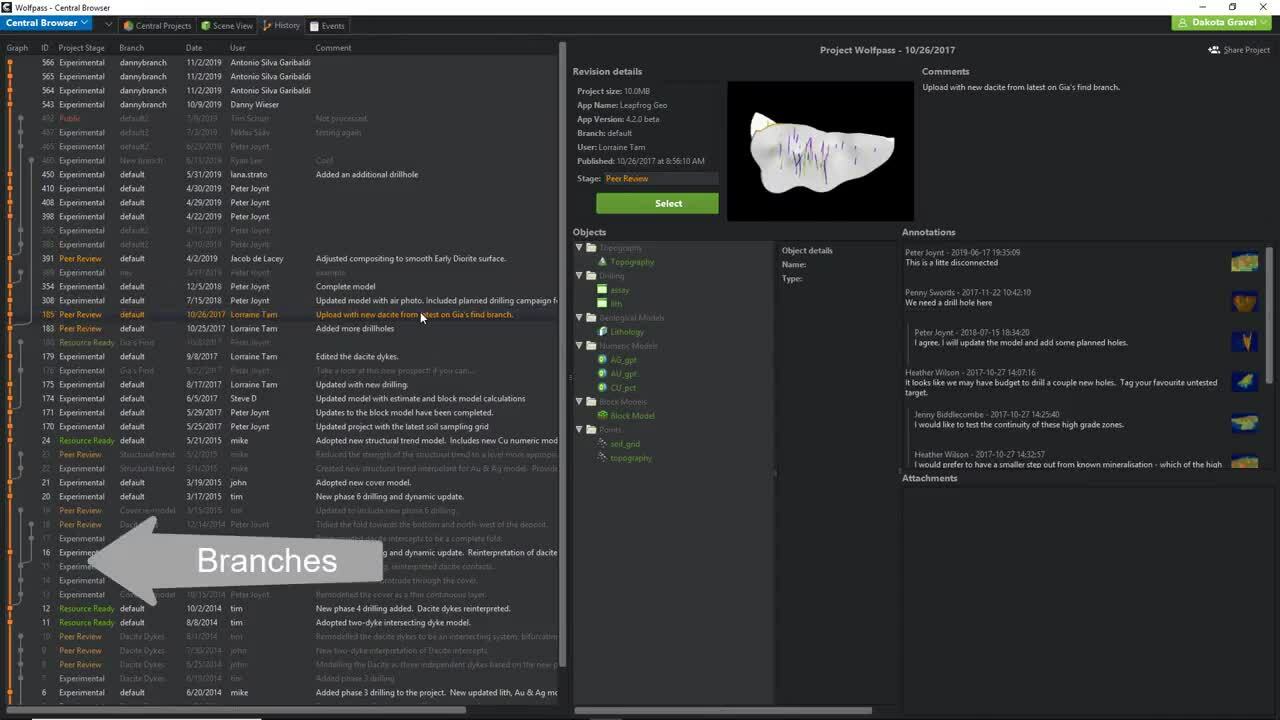The image size is (1280, 720).
Task: Select revision 354 'Complete model' row
Action: [x=280, y=286]
